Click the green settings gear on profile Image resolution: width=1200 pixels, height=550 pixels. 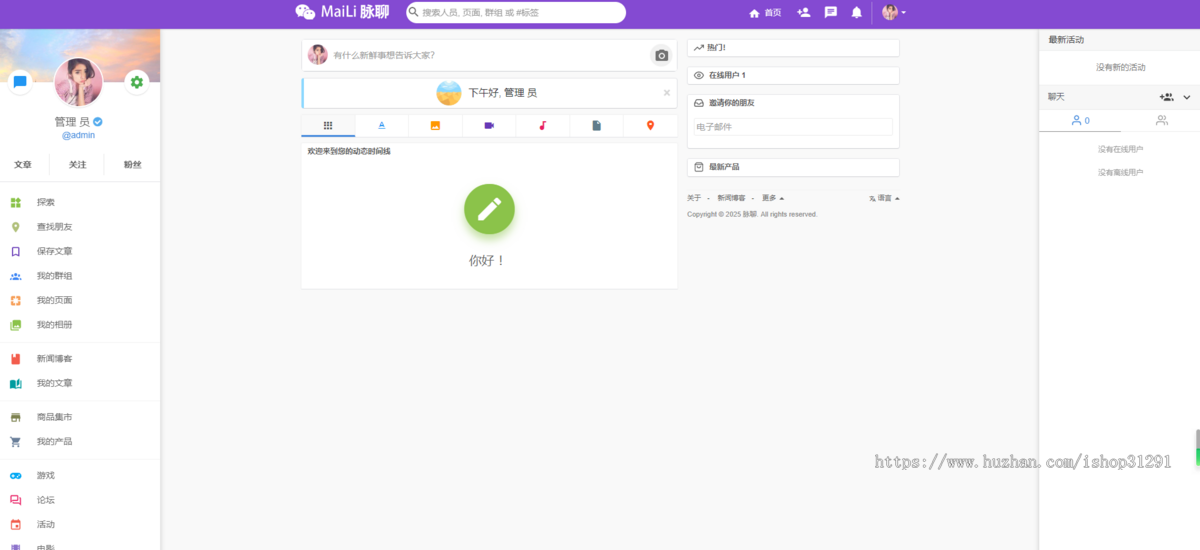[x=137, y=83]
